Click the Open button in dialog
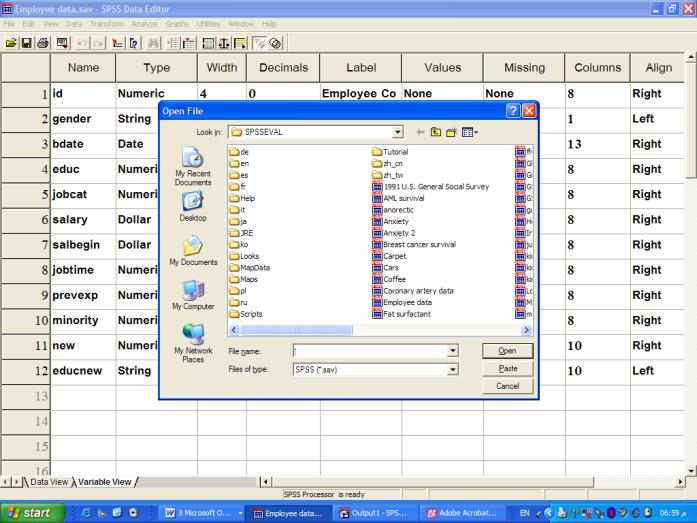The image size is (697, 523). point(508,351)
